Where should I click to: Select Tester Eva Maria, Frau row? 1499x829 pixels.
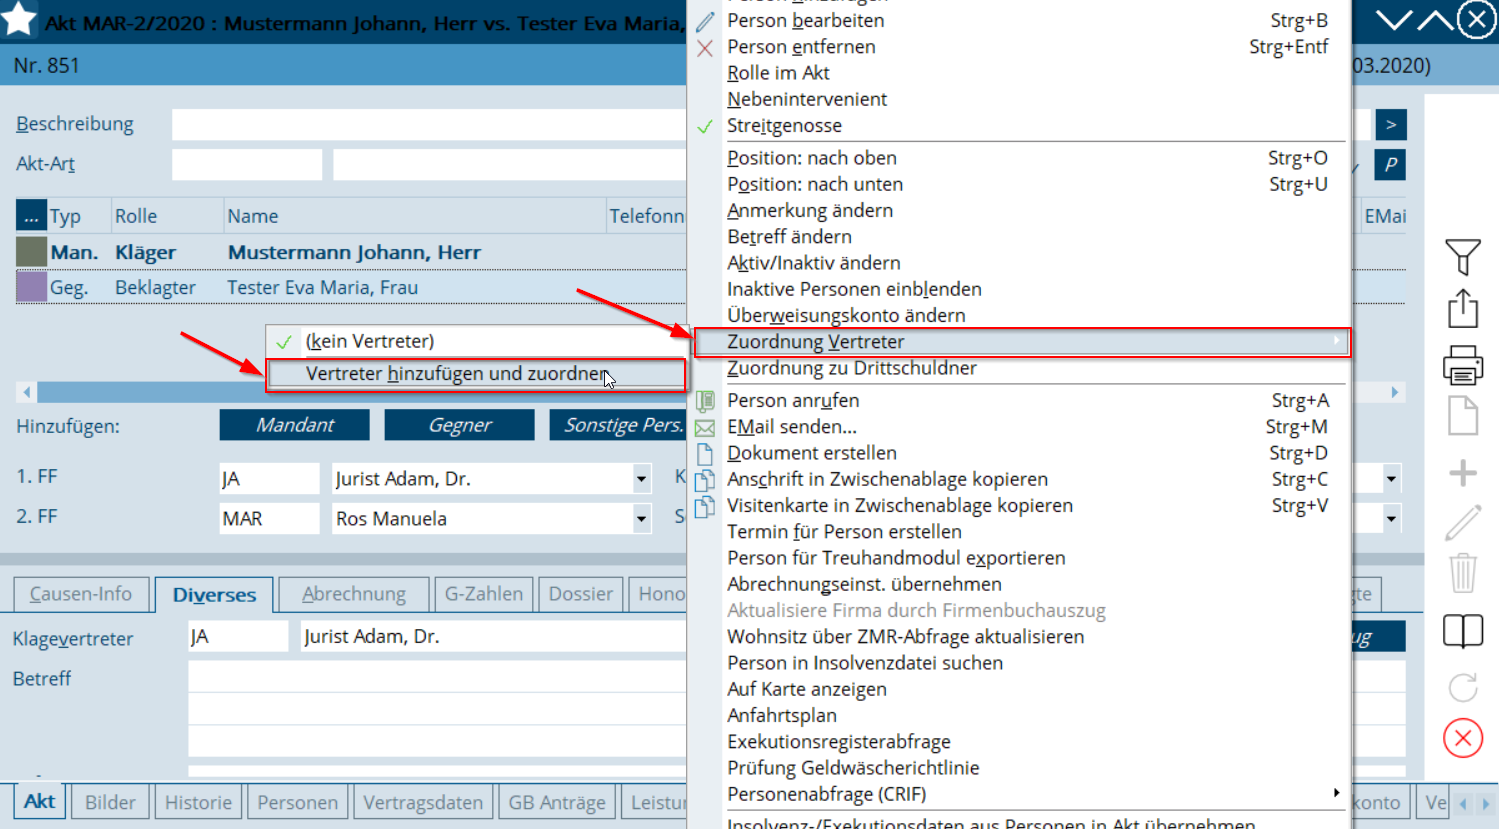pyautogui.click(x=350, y=287)
